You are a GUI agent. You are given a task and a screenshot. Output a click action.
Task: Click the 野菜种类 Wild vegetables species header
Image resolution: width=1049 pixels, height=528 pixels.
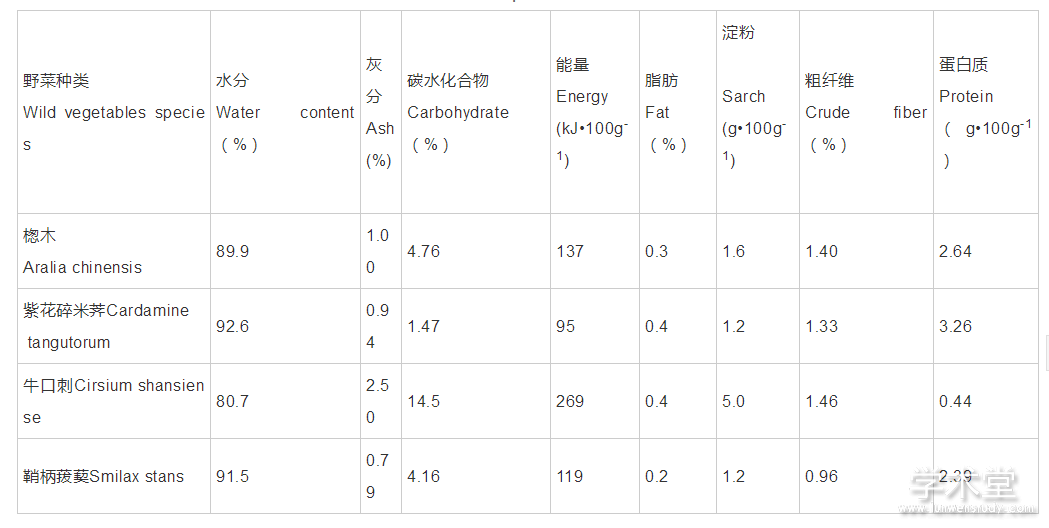click(114, 112)
